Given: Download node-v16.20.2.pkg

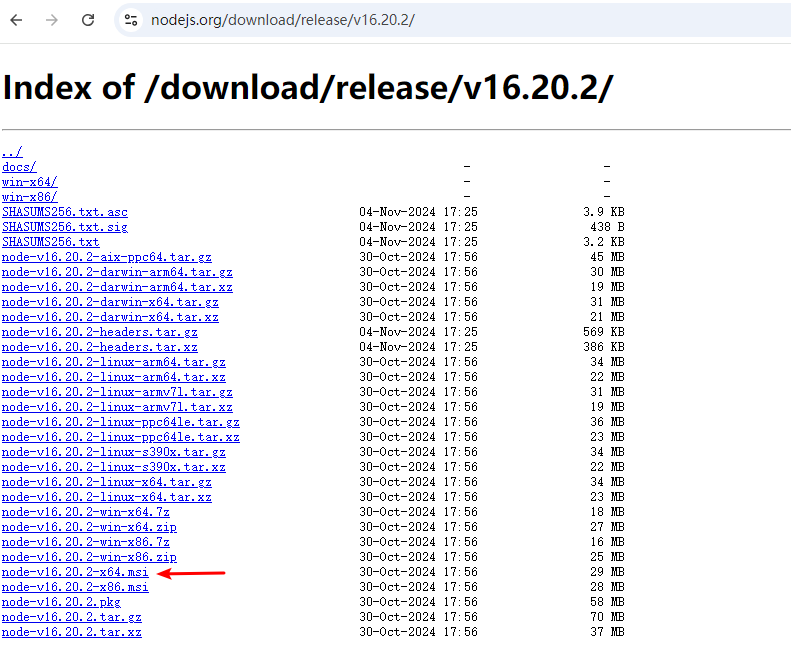Looking at the screenshot, I should (61, 602).
